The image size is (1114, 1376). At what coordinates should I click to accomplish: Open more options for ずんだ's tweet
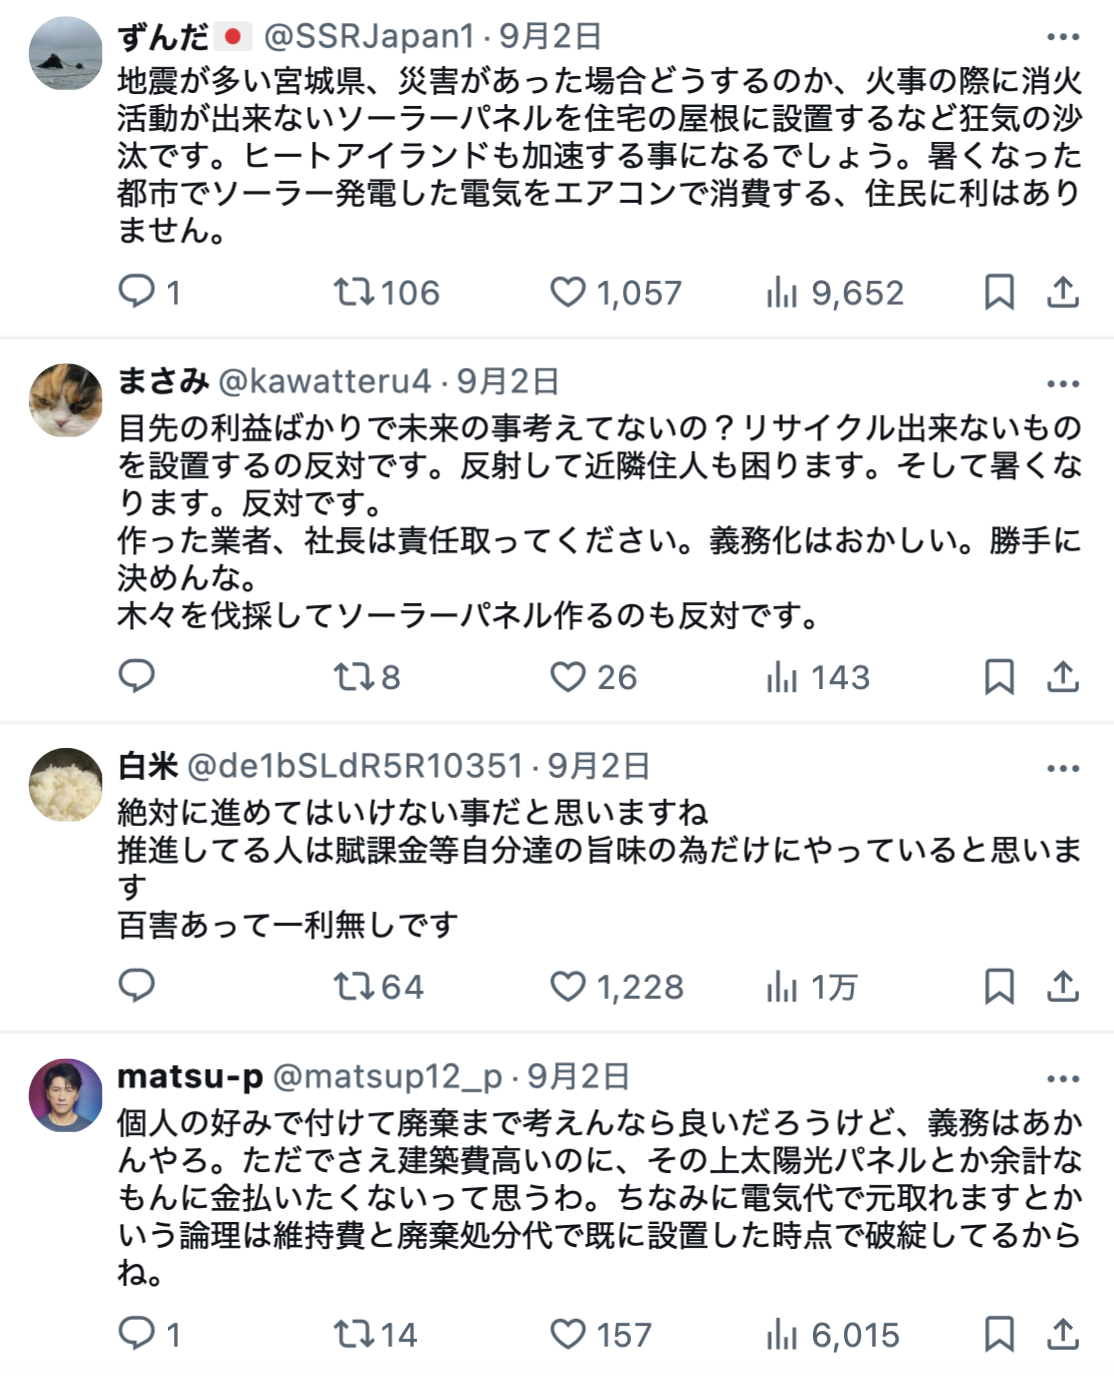1062,37
